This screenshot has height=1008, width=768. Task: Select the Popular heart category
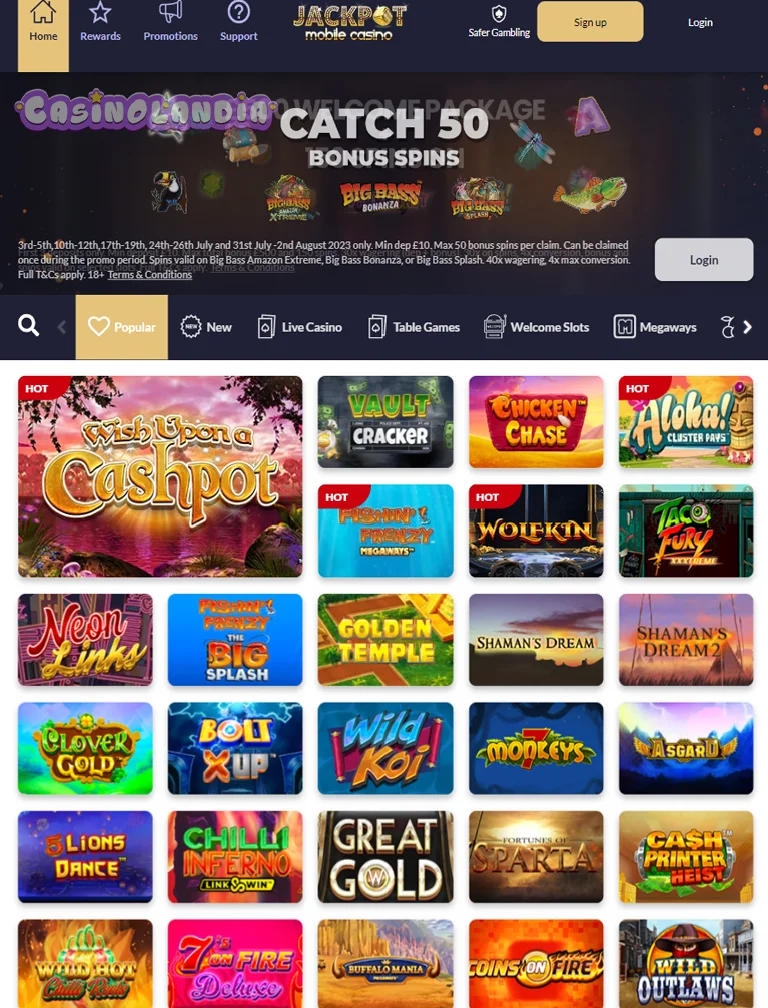[x=121, y=327]
